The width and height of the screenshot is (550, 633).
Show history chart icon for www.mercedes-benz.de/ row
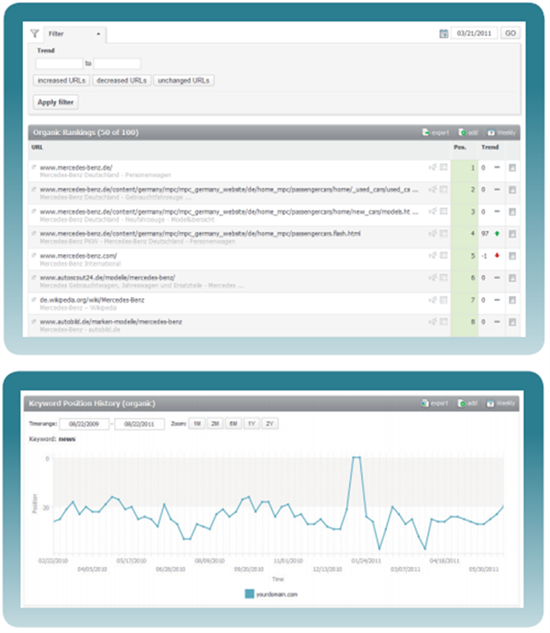point(432,167)
